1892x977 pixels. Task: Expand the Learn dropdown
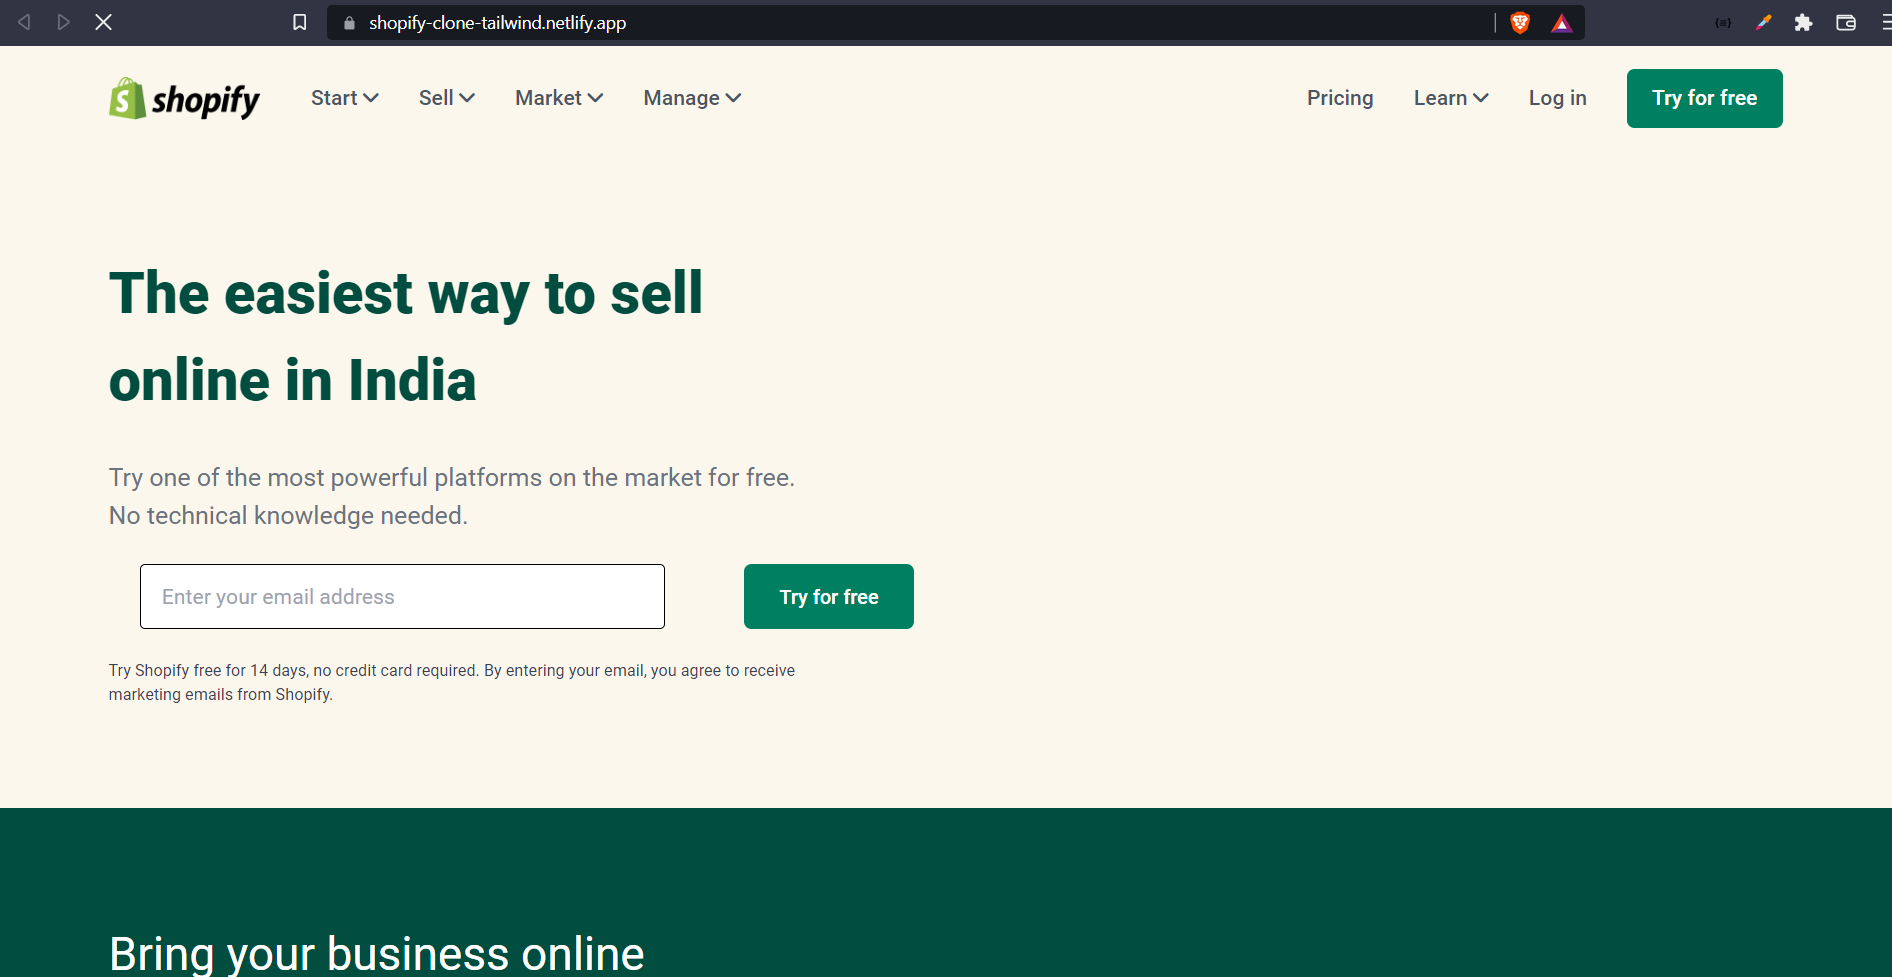coord(1451,98)
